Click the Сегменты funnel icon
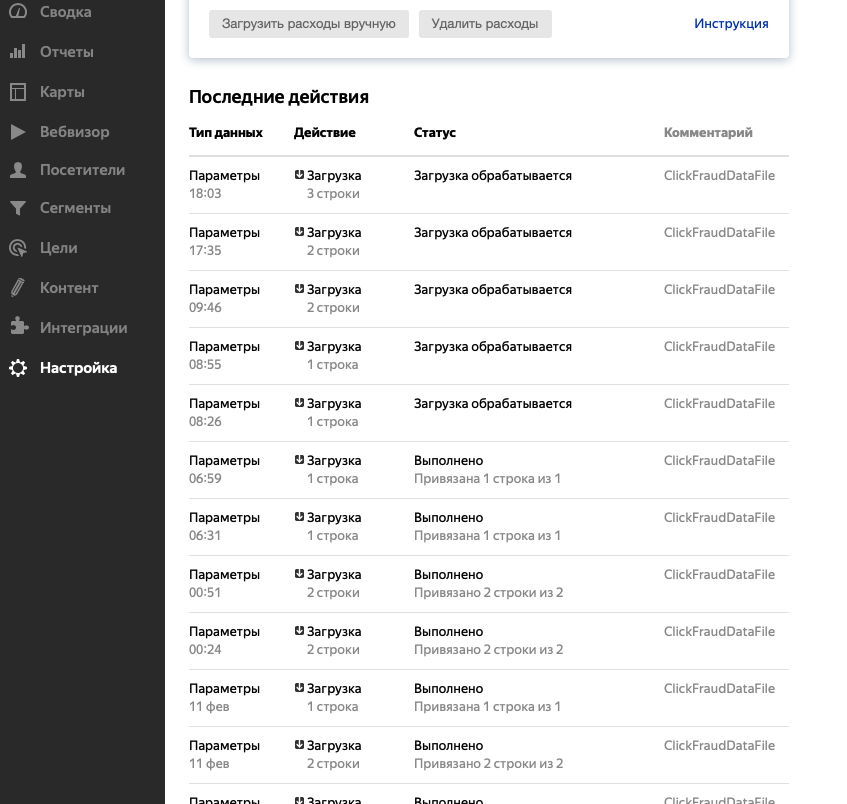This screenshot has width=847, height=804. (x=18, y=209)
